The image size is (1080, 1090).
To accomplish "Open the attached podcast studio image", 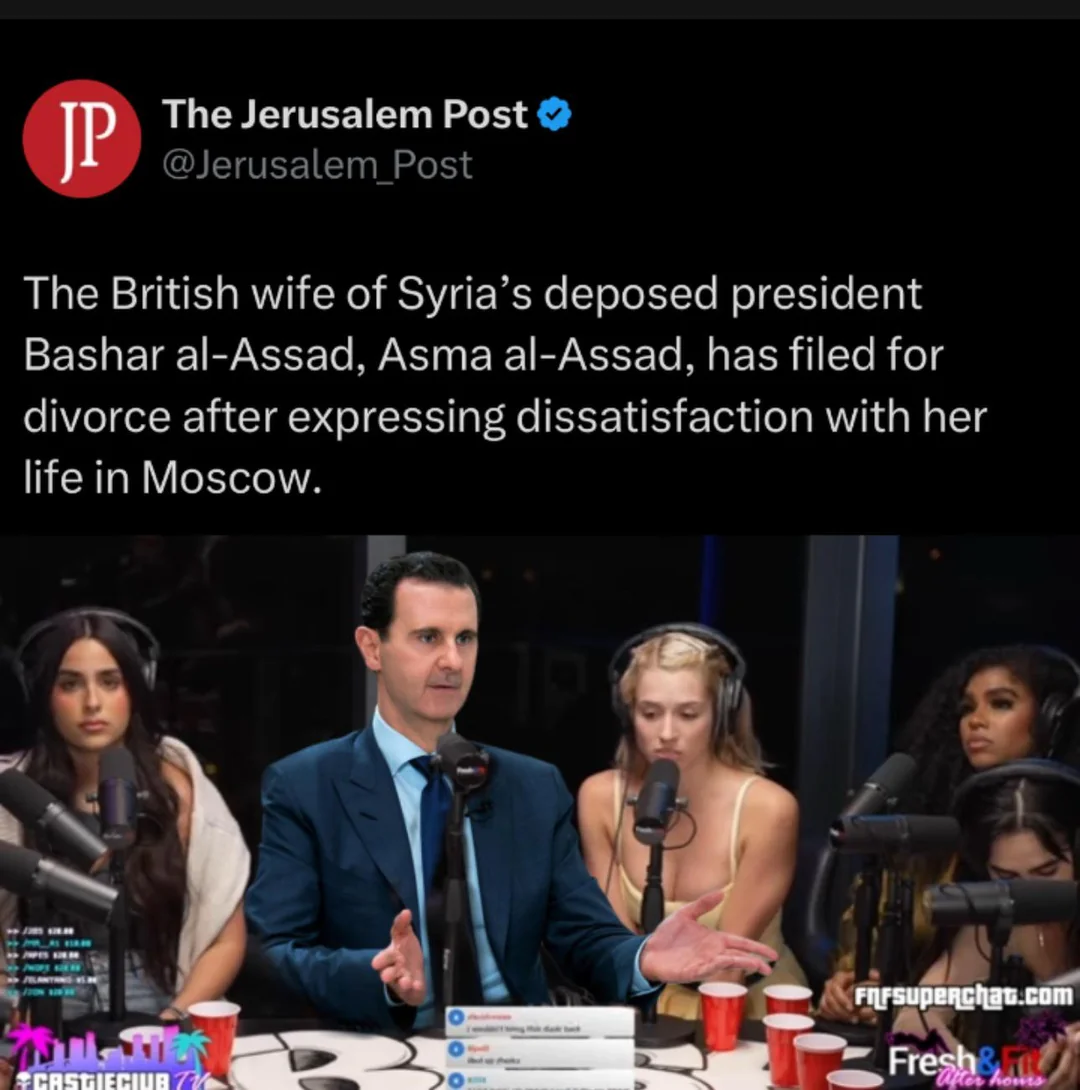I will pos(540,813).
